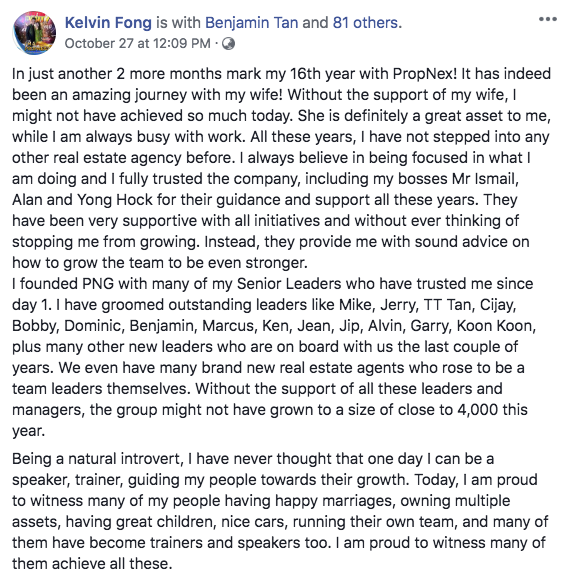Click the paragraph starting "I founded PNG"
This screenshot has height=579, width=566.
coord(273,357)
